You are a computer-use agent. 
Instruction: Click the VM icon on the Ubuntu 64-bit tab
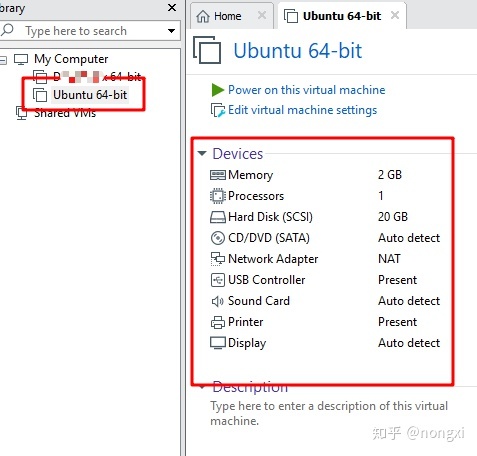[x=291, y=16]
